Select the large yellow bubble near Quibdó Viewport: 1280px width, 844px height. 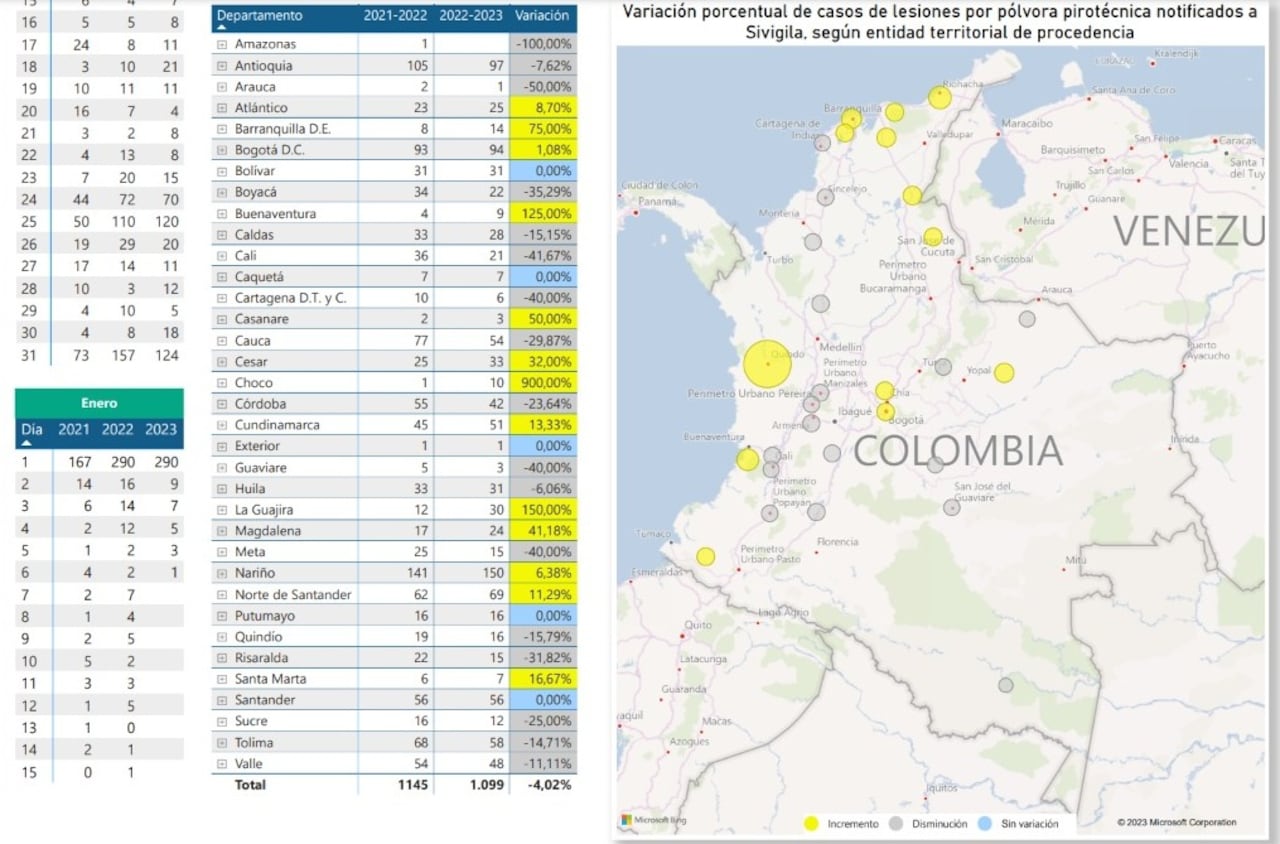tap(767, 364)
